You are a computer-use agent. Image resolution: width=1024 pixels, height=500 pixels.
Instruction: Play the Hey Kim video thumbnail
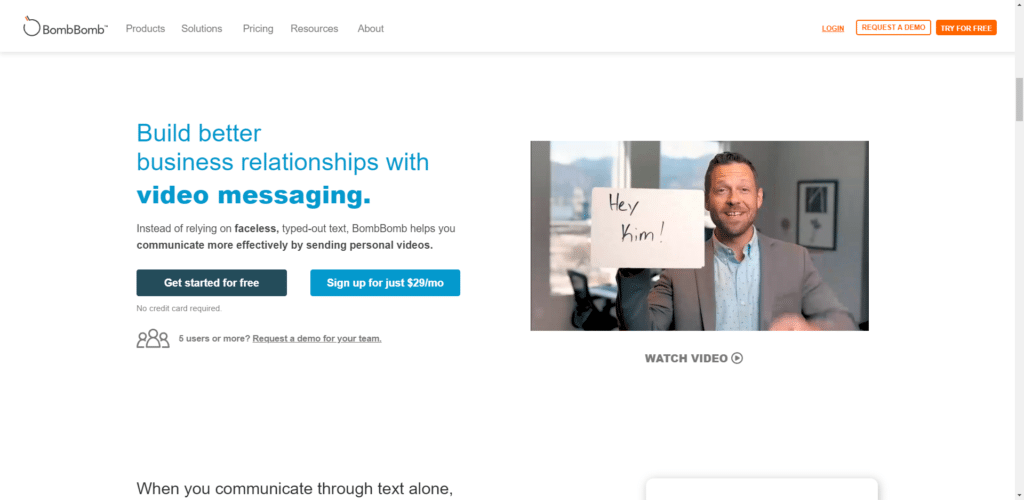(699, 236)
